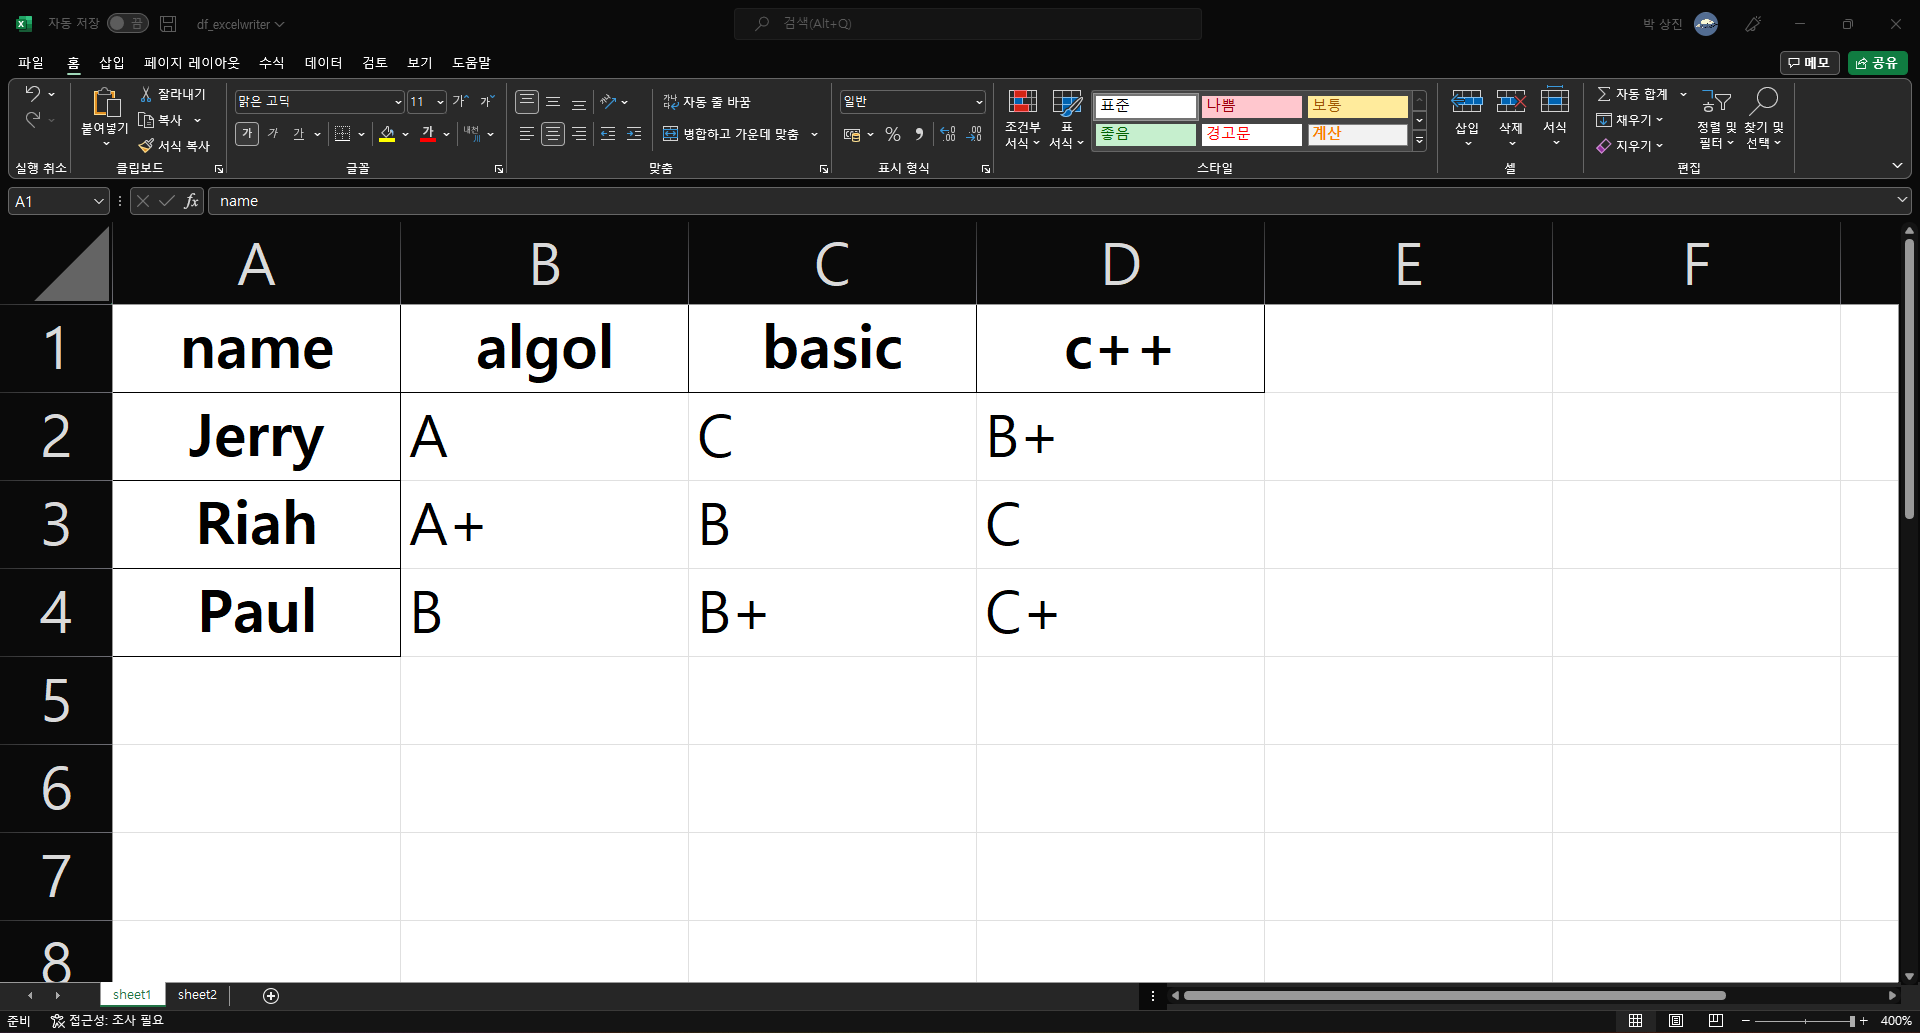
Task: Click the Insert Function fx icon
Action: click(x=191, y=201)
